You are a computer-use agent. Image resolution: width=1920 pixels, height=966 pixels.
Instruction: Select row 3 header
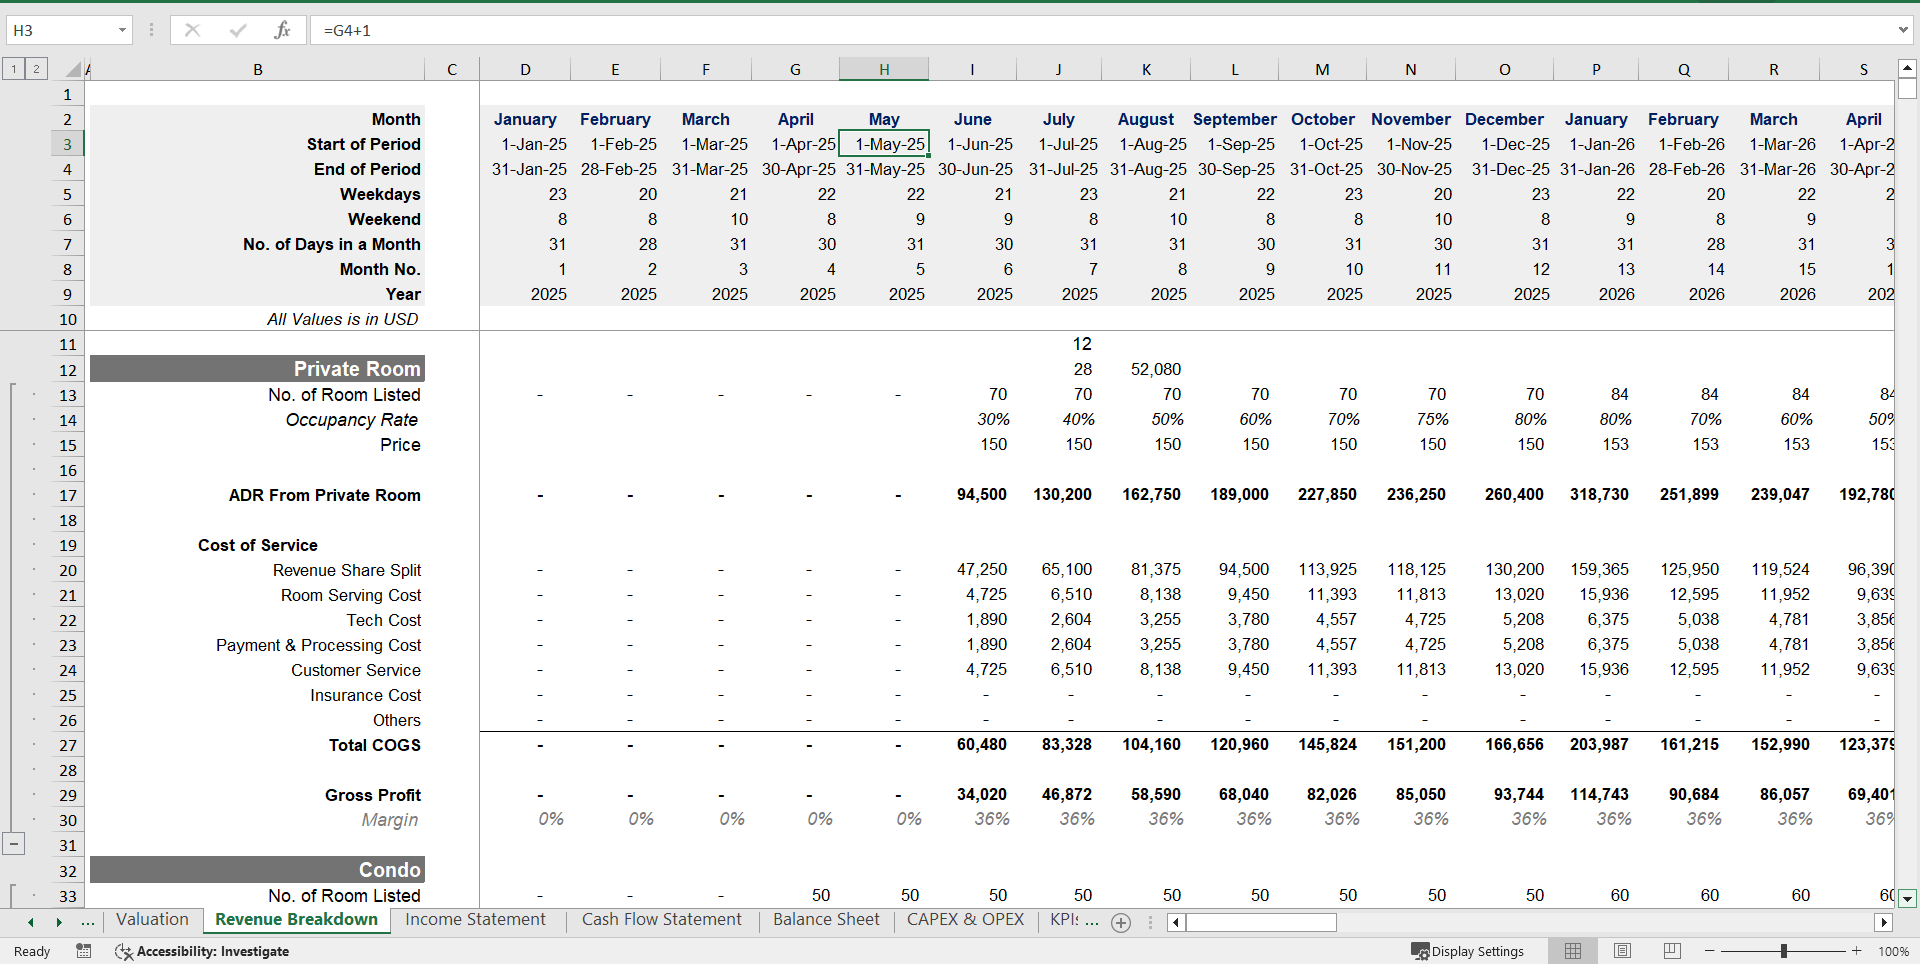pos(67,144)
